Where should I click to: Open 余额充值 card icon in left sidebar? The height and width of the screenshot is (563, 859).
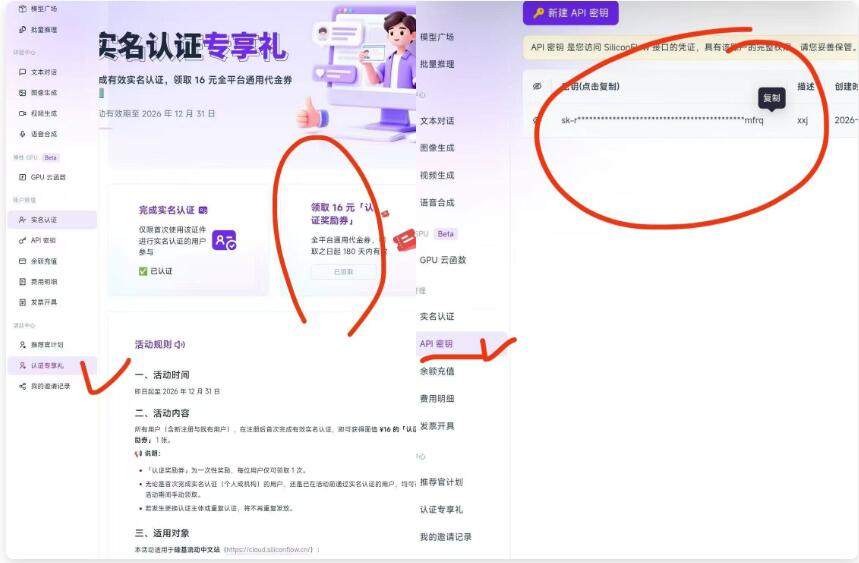(x=22, y=261)
